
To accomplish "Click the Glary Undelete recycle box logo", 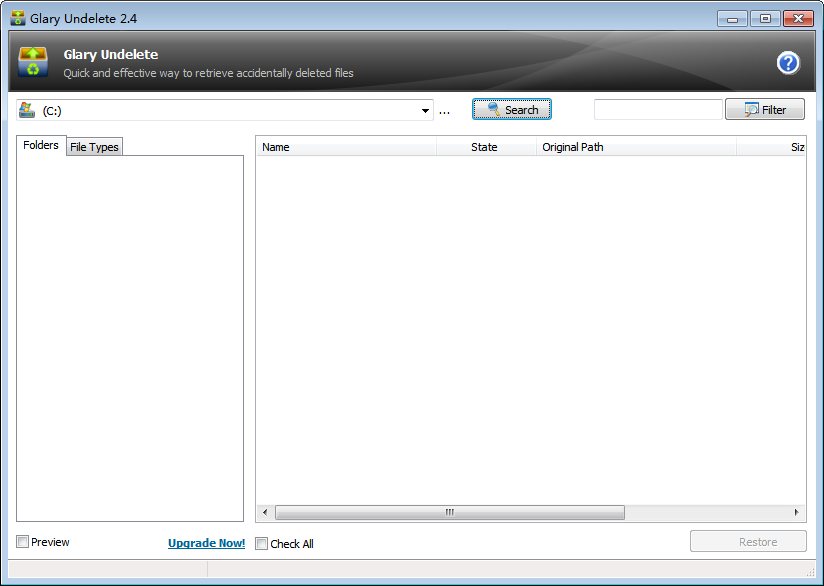I will coord(33,62).
